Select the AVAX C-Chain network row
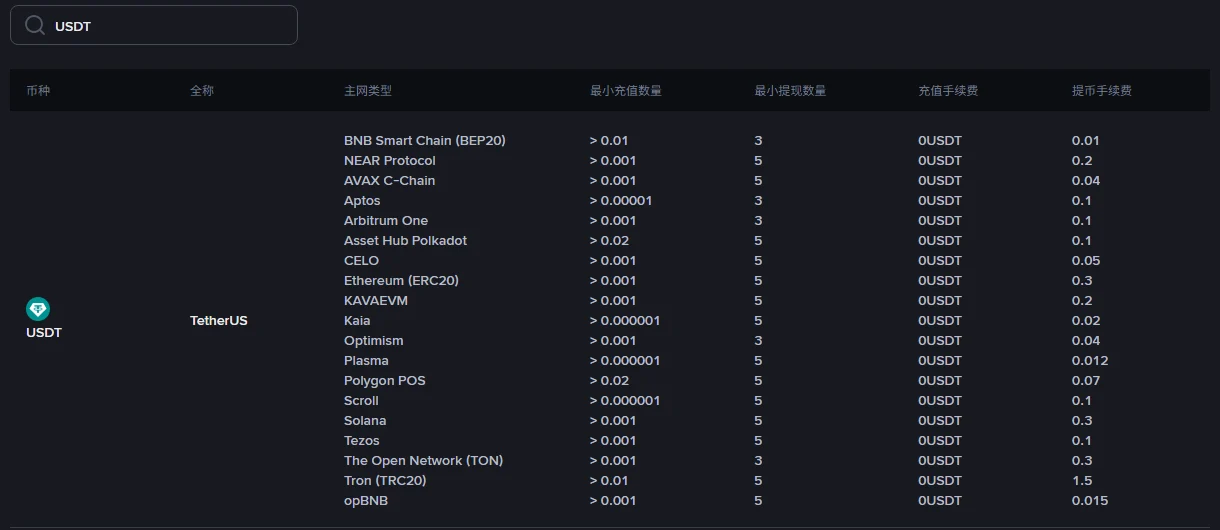This screenshot has width=1220, height=530. [390, 181]
